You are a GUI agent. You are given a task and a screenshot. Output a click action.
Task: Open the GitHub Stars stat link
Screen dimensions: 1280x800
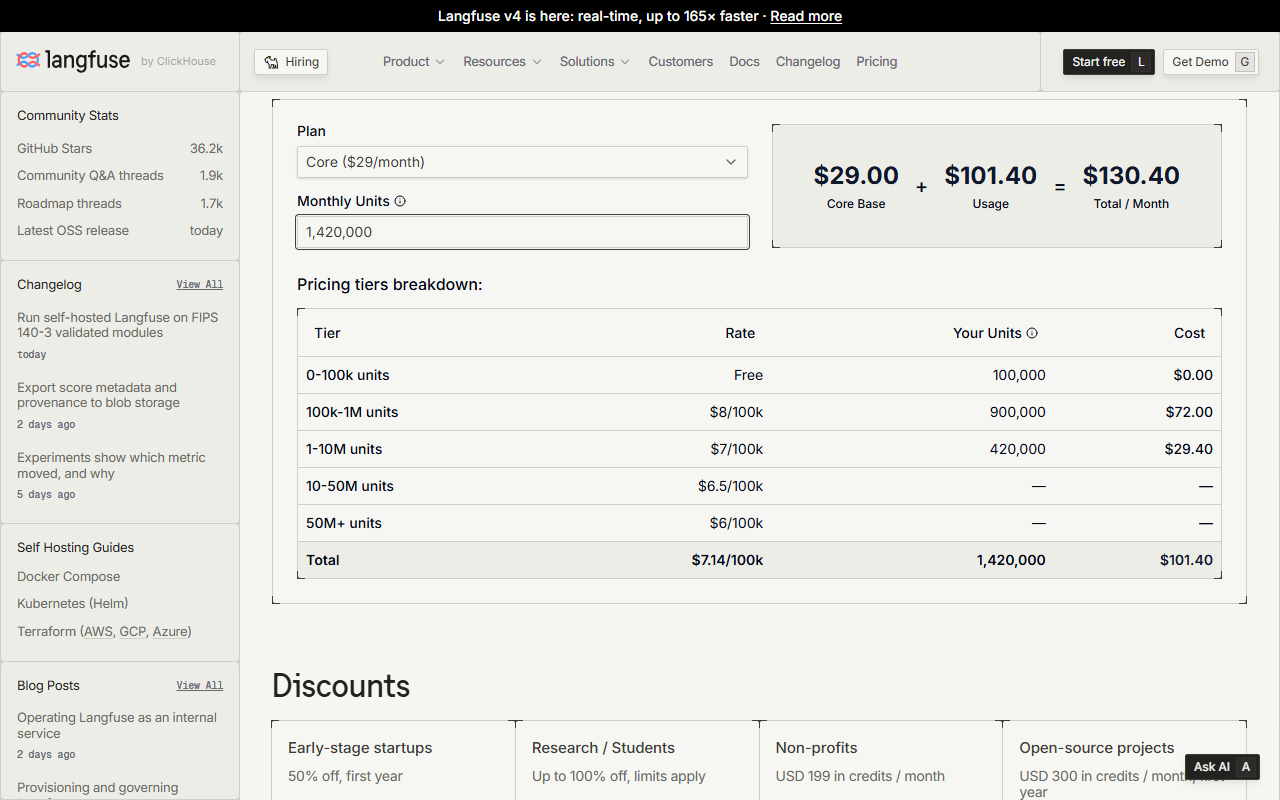(120, 148)
